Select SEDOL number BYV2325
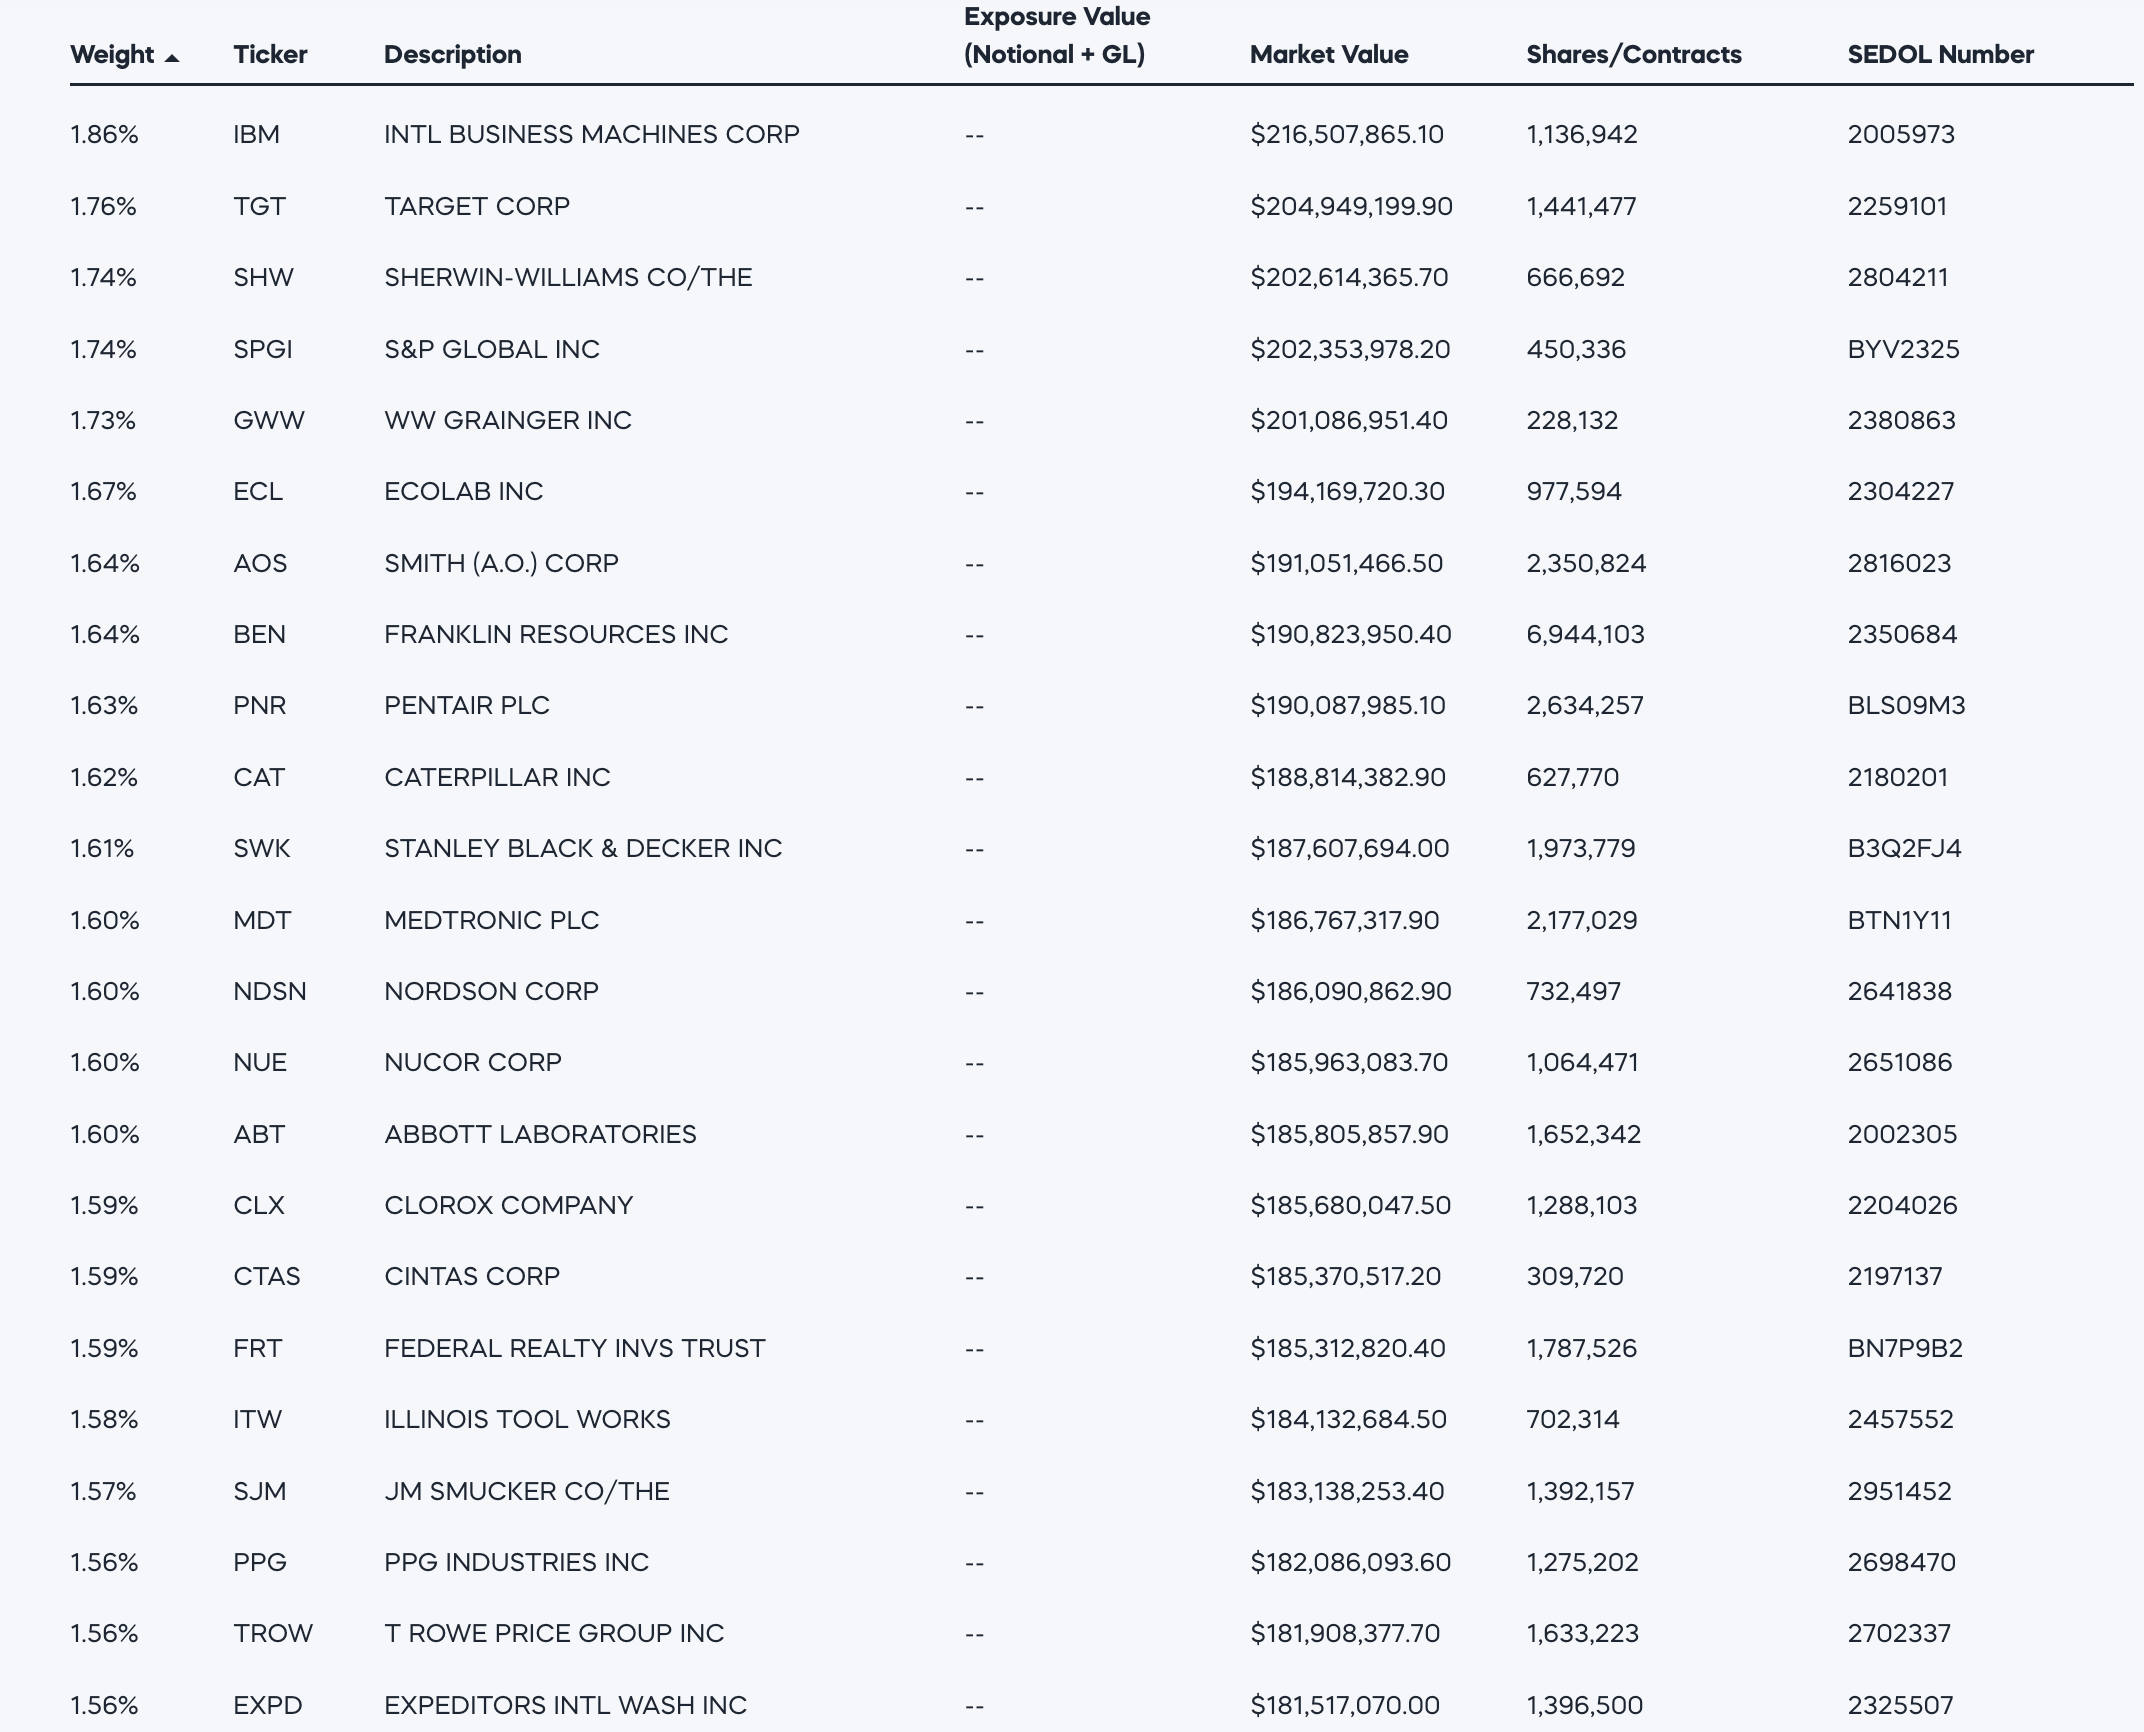Viewport: 2144px width, 1732px height. click(1903, 349)
